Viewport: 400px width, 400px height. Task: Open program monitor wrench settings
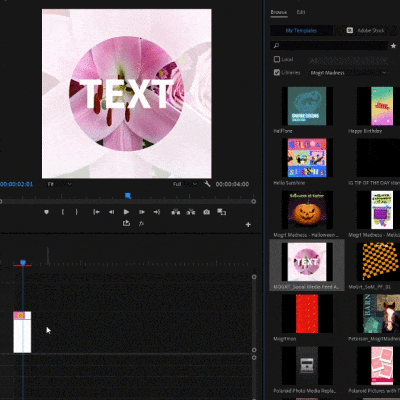pyautogui.click(x=207, y=184)
